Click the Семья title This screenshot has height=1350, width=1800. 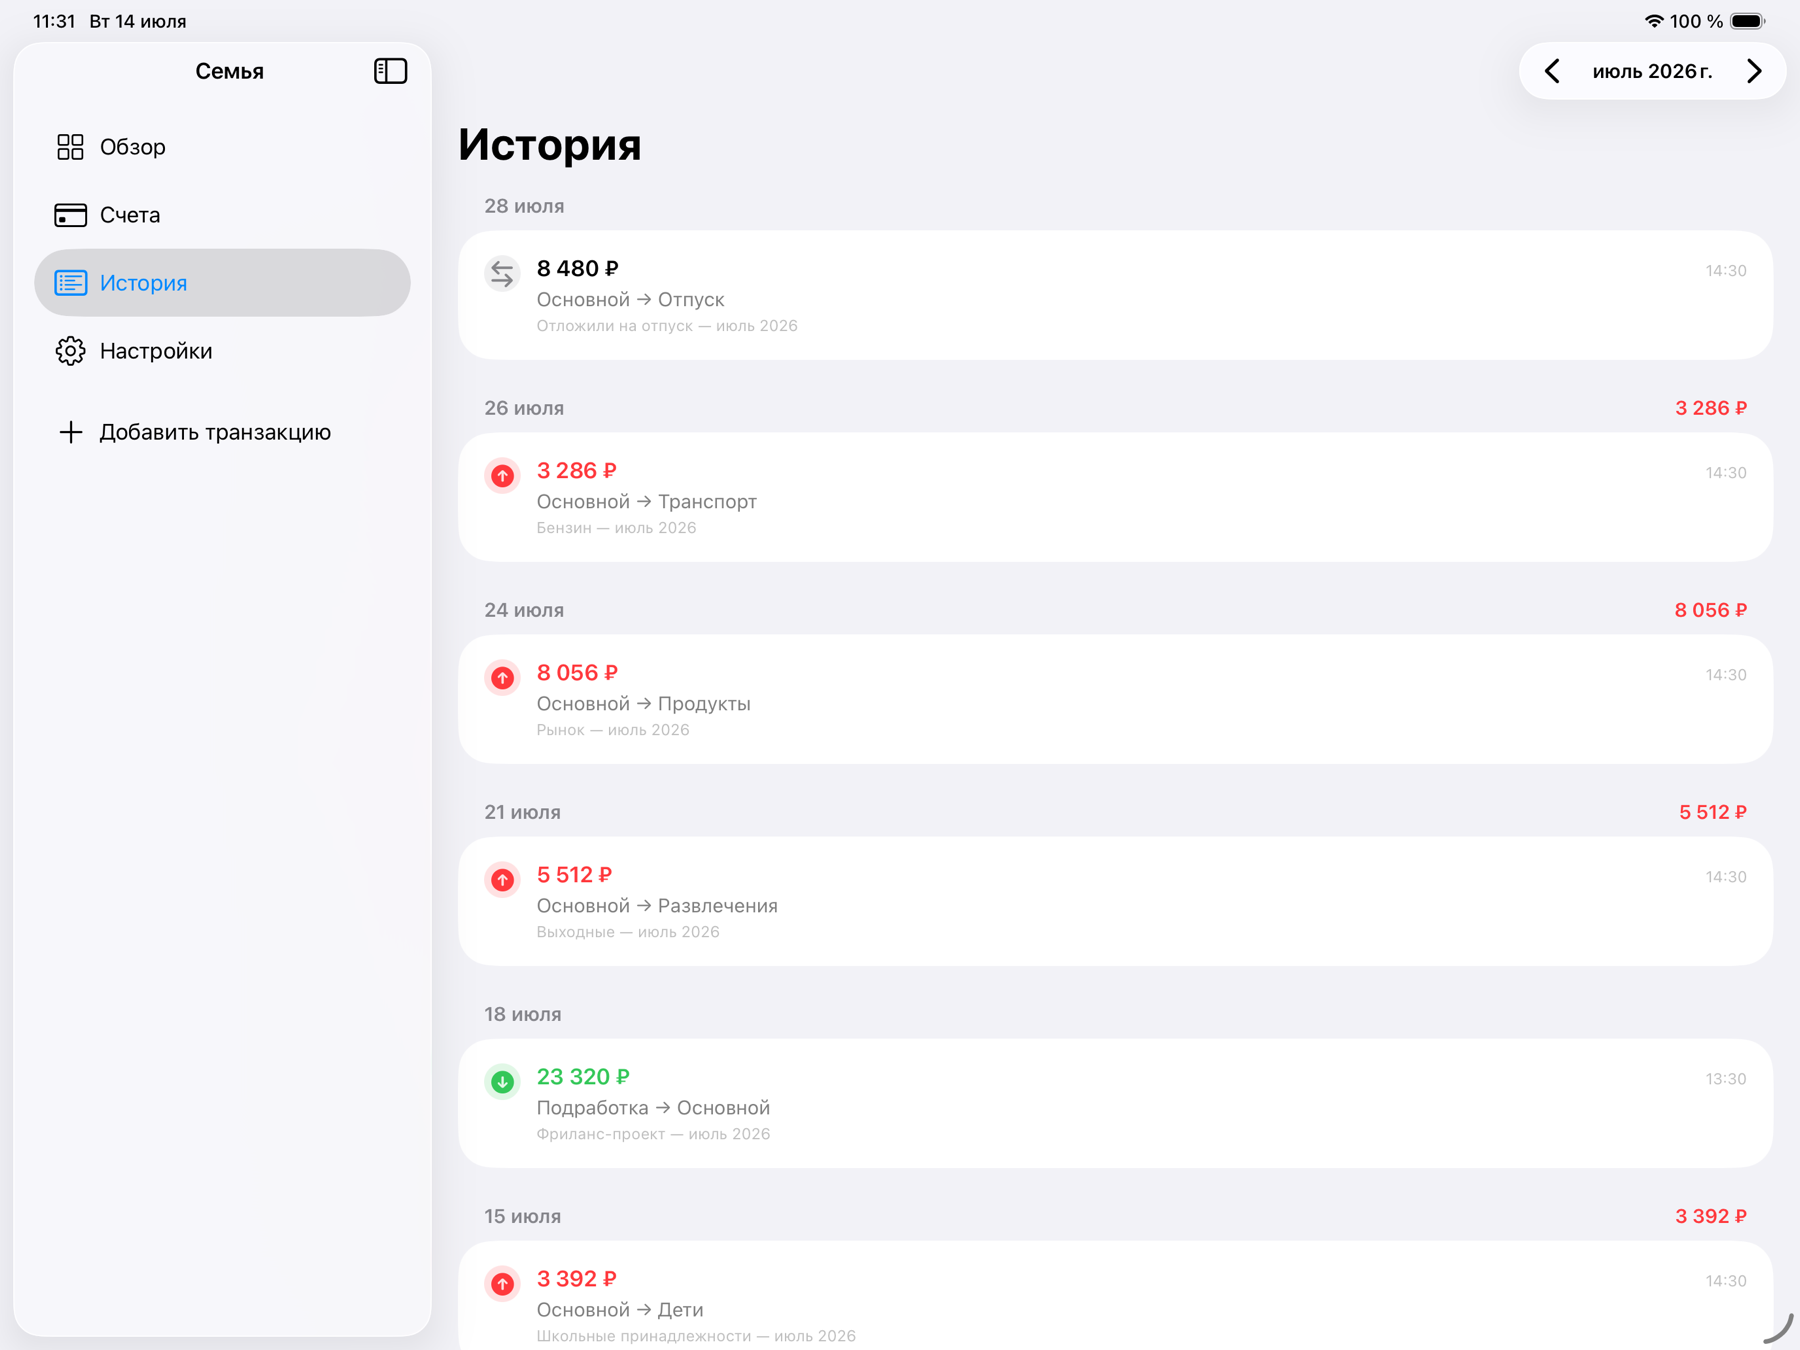(229, 71)
